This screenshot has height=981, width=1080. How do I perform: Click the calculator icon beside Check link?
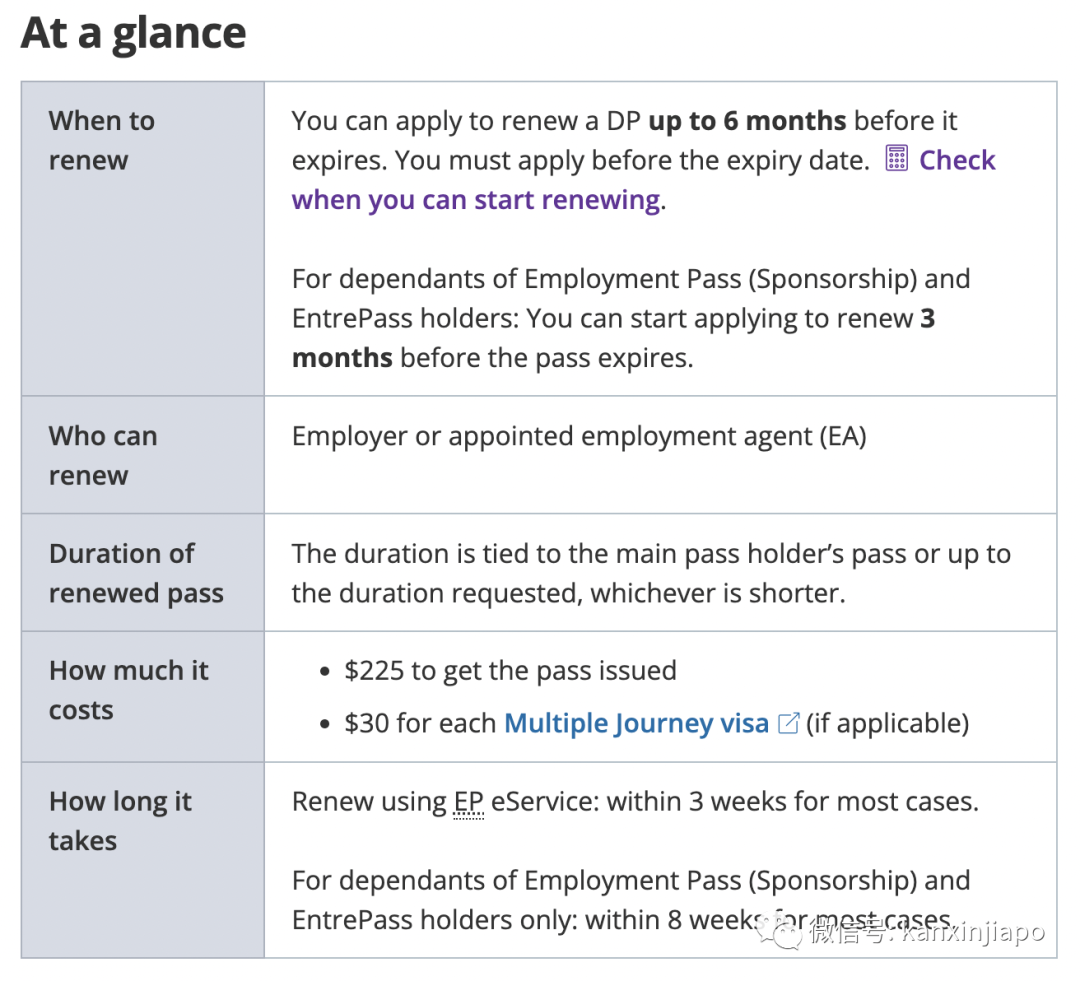[x=896, y=159]
